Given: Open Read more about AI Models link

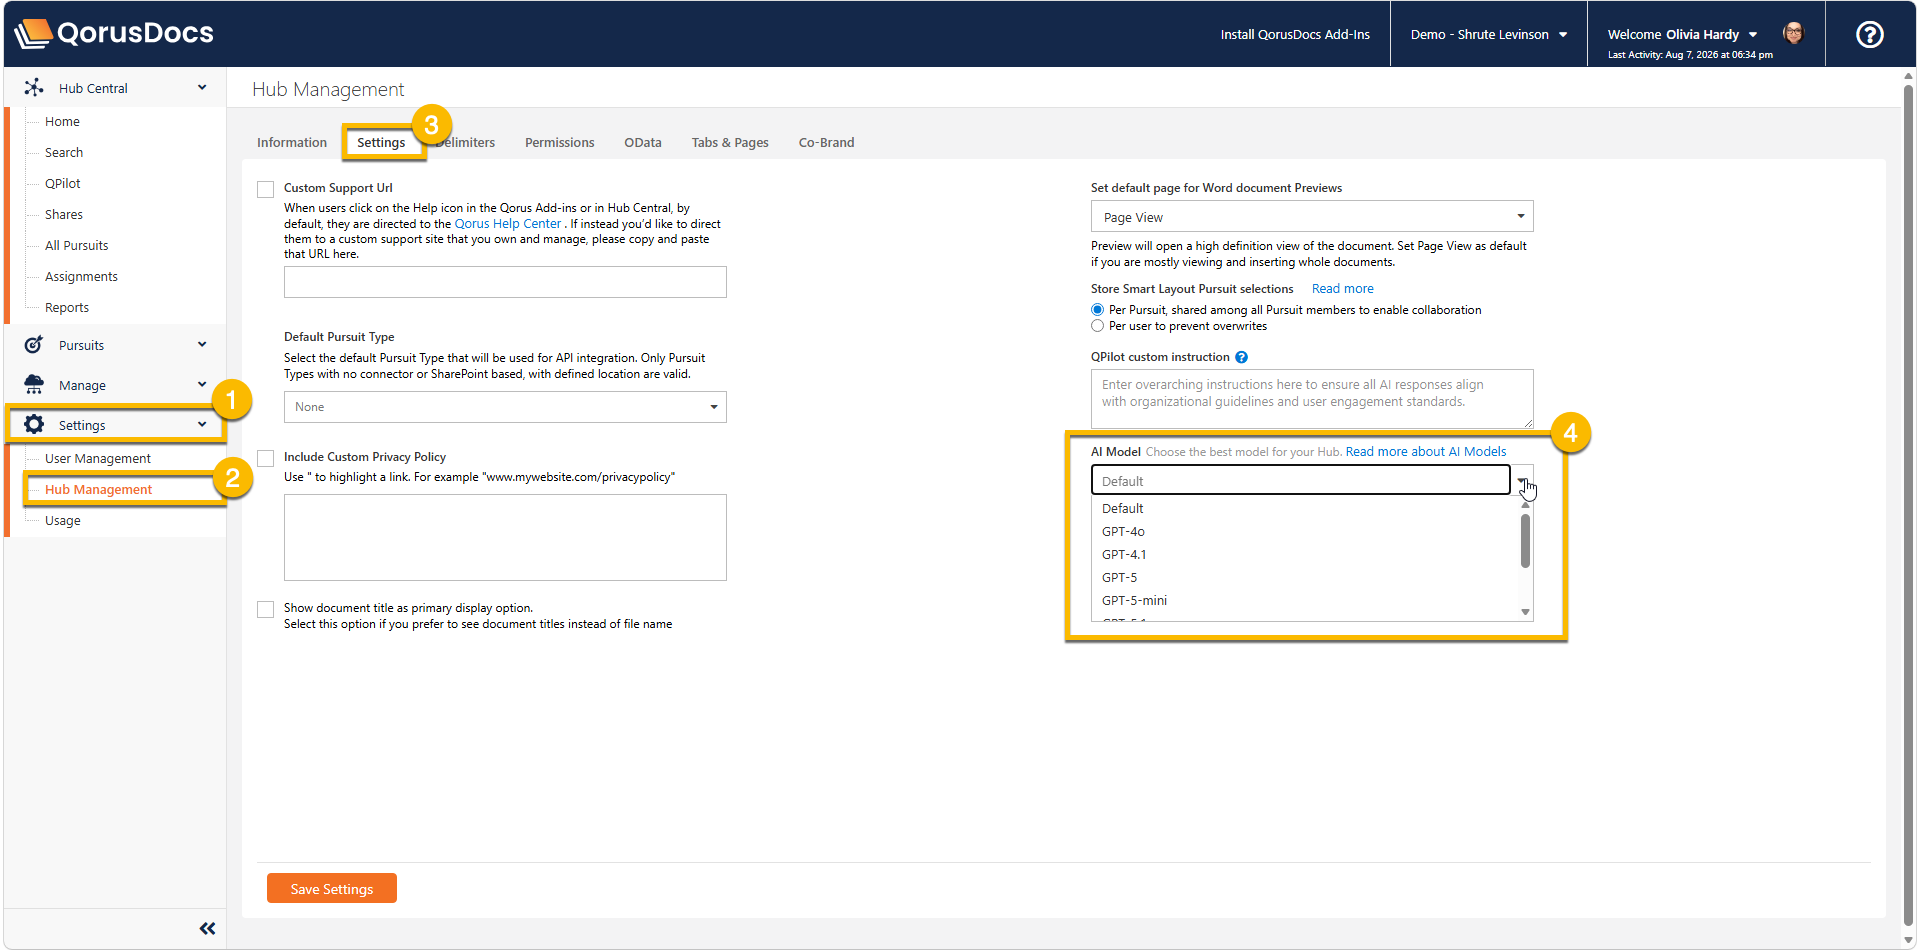Looking at the screenshot, I should [1426, 452].
